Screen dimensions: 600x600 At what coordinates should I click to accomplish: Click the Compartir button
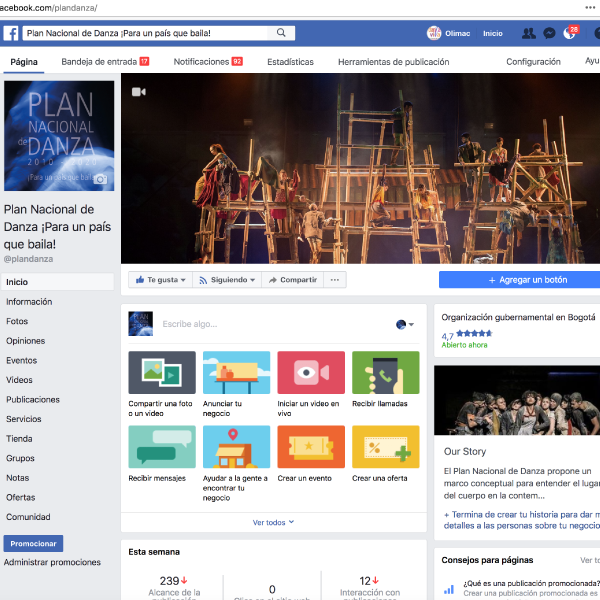click(293, 280)
